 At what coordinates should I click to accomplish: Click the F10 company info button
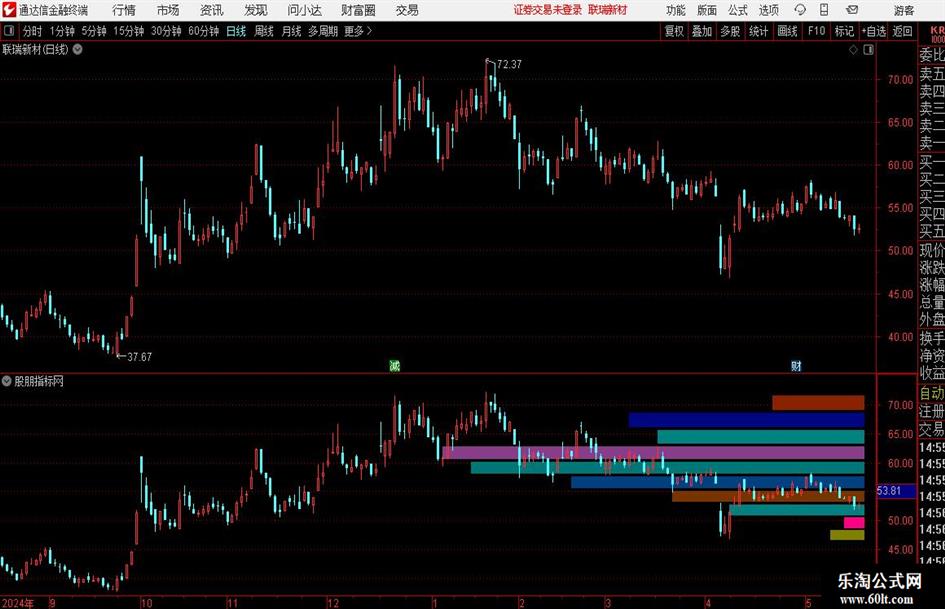817,31
